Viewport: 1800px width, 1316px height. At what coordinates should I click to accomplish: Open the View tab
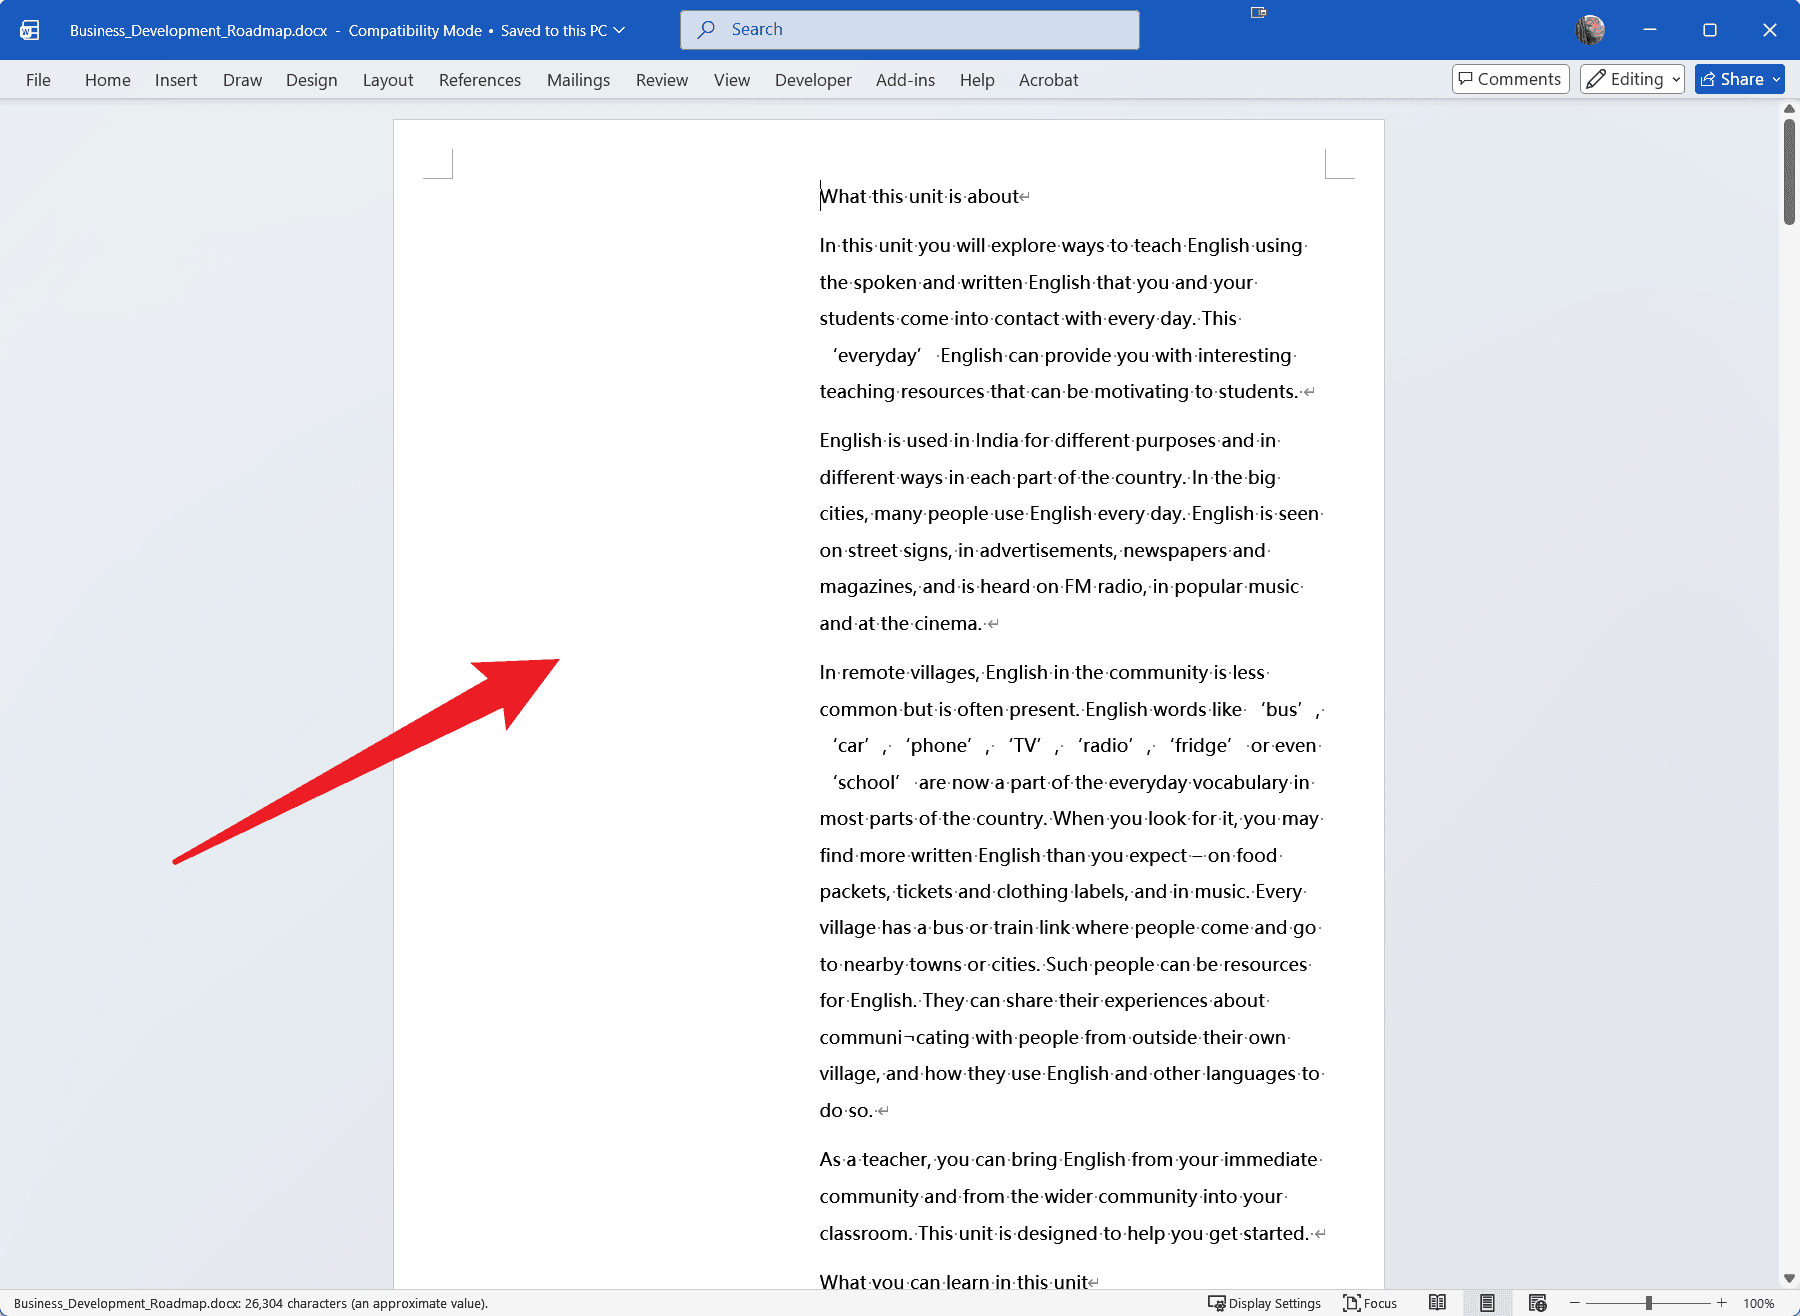click(732, 80)
